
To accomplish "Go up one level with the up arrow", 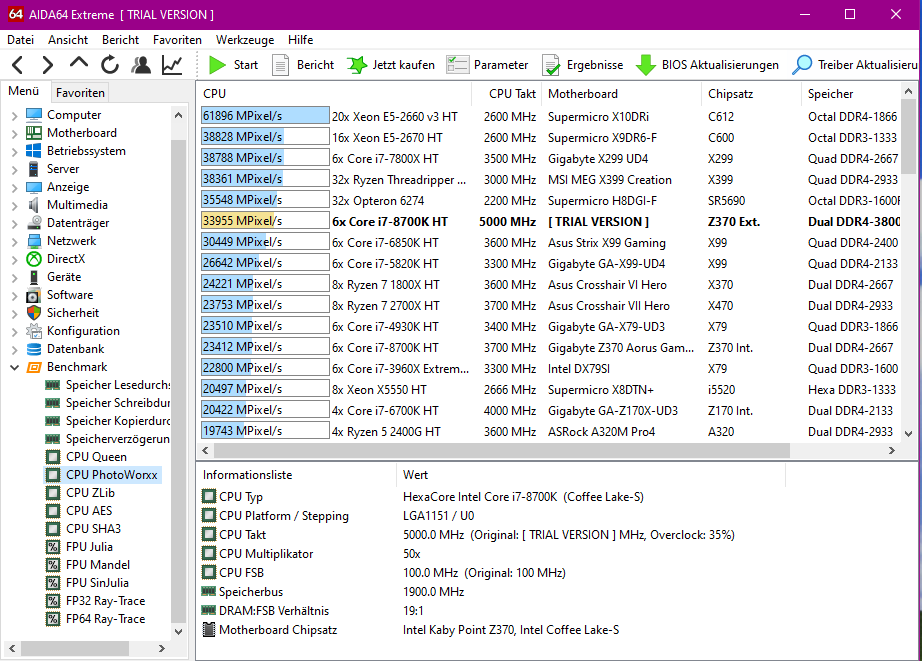I will tap(79, 63).
